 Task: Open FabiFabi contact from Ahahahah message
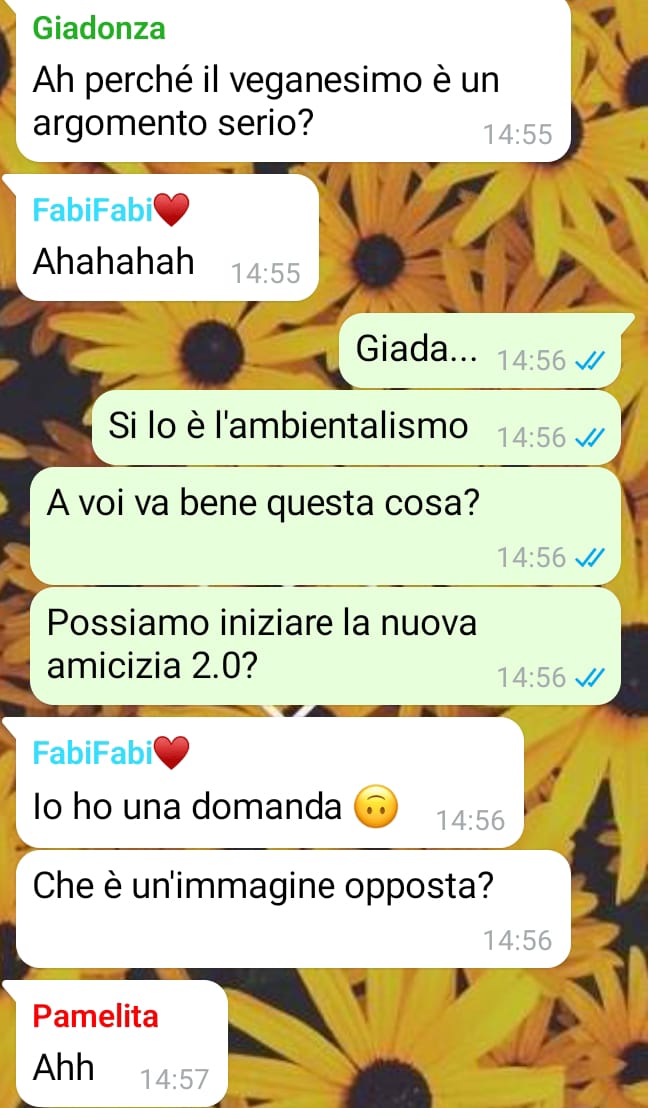click(93, 210)
